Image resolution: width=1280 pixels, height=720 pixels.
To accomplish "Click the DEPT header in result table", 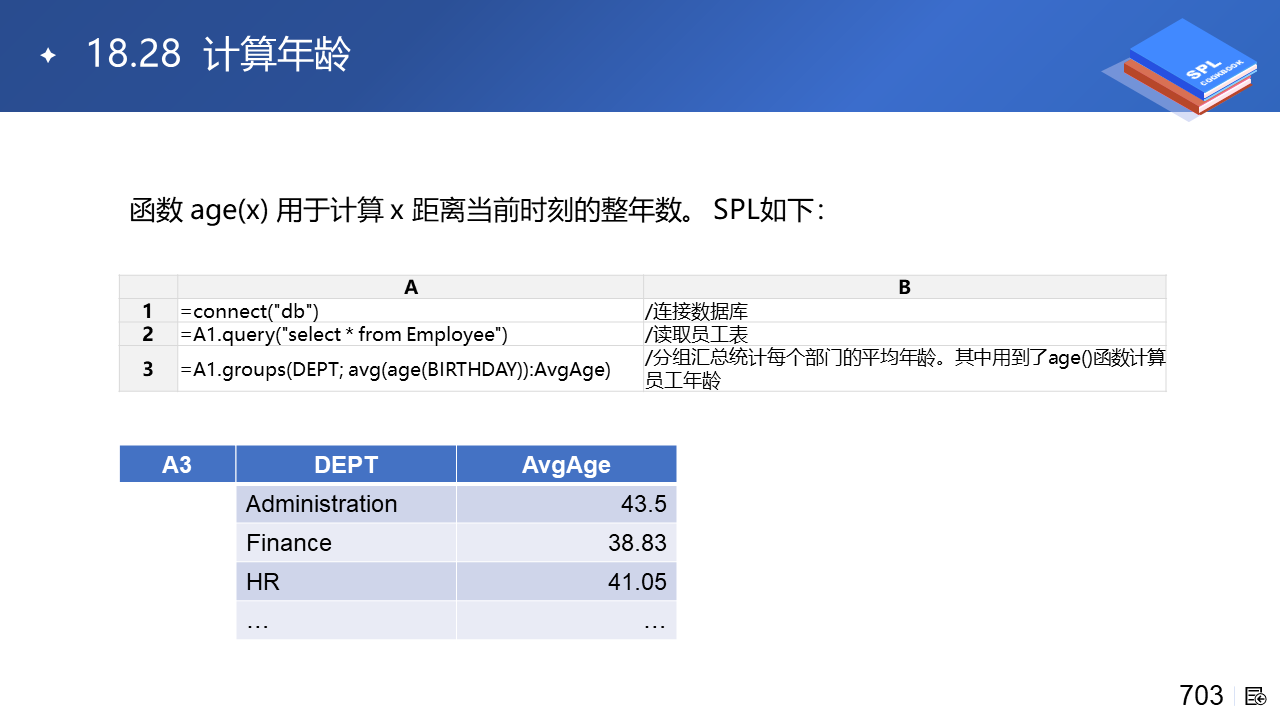I will click(x=346, y=464).
